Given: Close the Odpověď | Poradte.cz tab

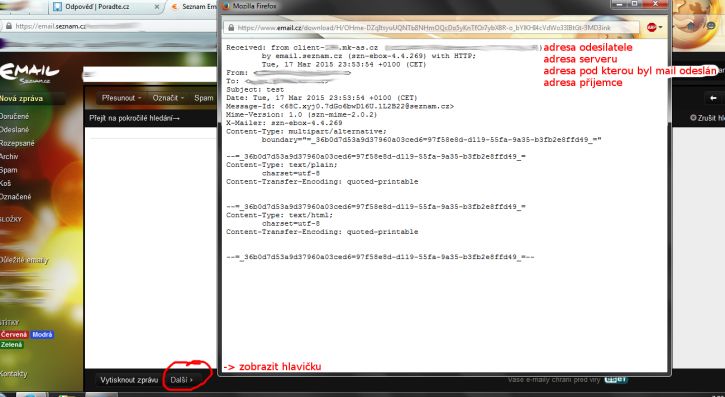Looking at the screenshot, I should pos(157,7).
